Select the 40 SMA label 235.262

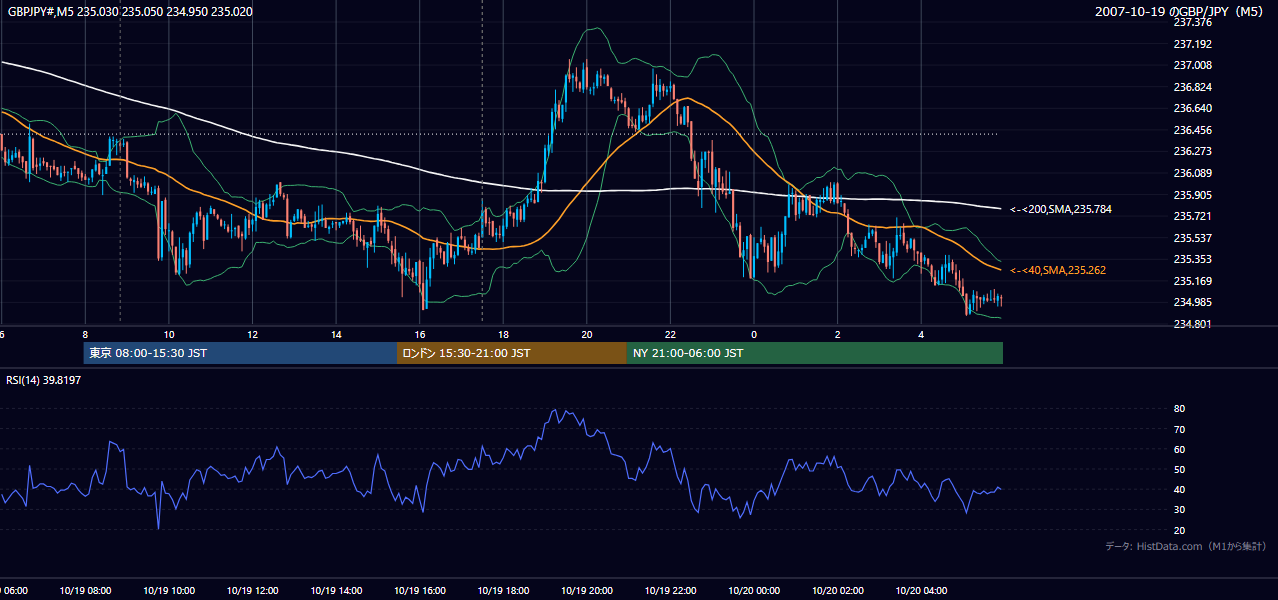[x=1057, y=270]
